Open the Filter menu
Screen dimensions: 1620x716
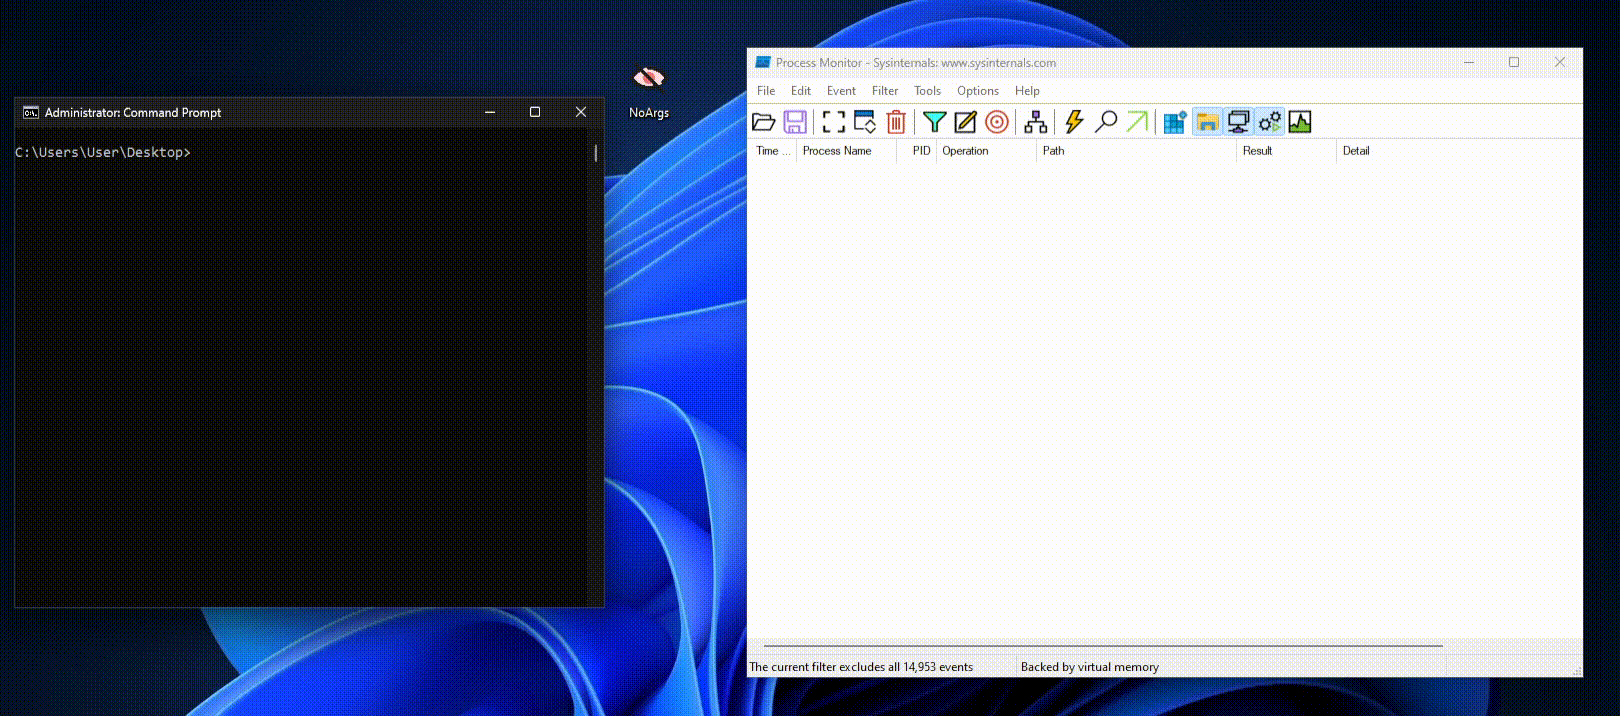point(885,91)
